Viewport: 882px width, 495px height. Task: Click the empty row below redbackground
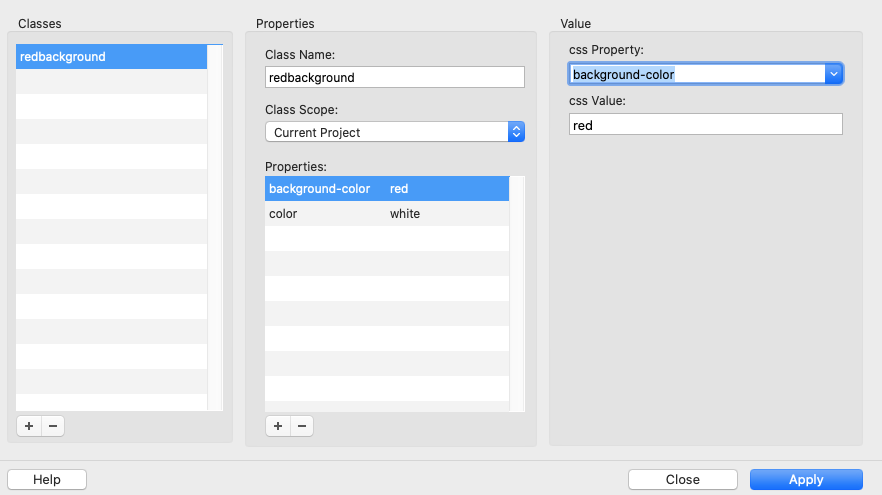(x=111, y=82)
